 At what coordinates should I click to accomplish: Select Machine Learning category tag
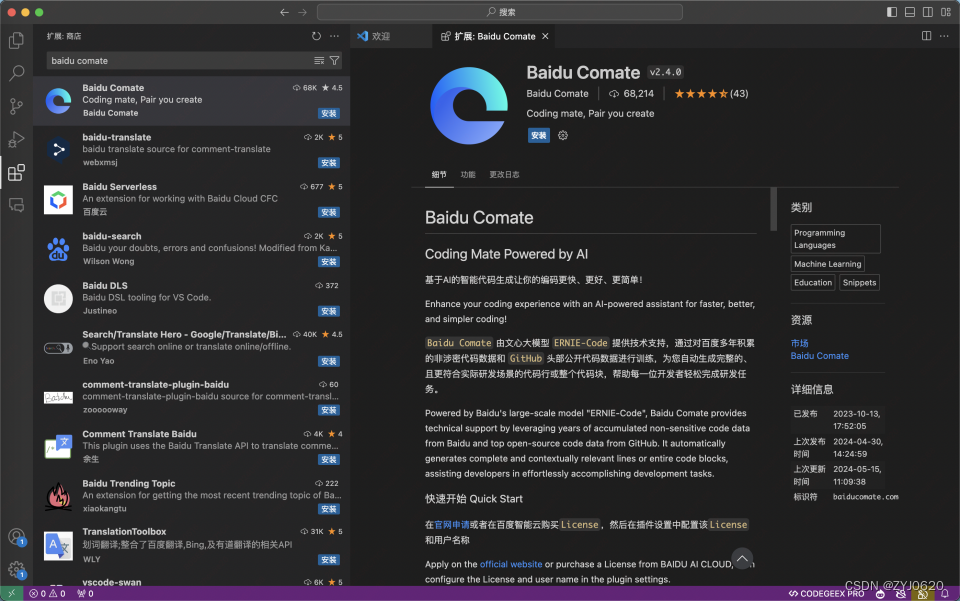point(827,264)
